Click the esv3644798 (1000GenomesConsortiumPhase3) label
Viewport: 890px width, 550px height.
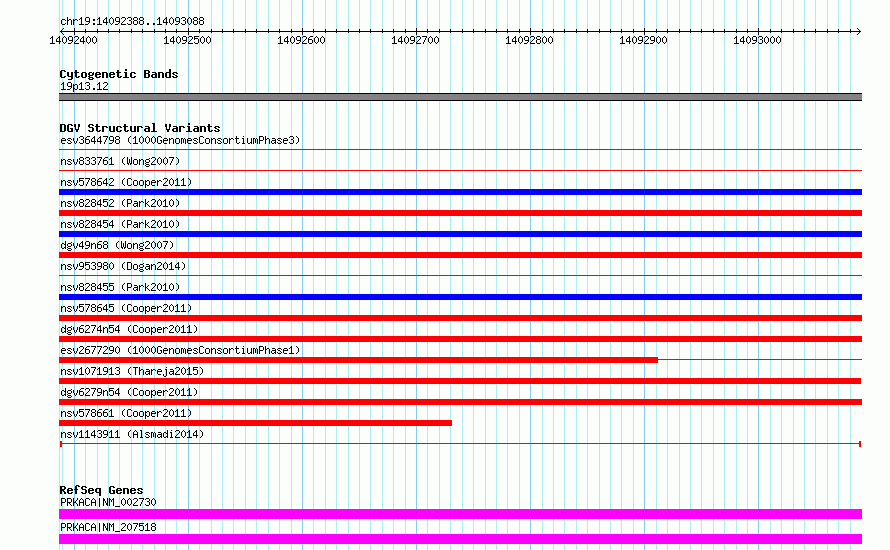pos(180,140)
